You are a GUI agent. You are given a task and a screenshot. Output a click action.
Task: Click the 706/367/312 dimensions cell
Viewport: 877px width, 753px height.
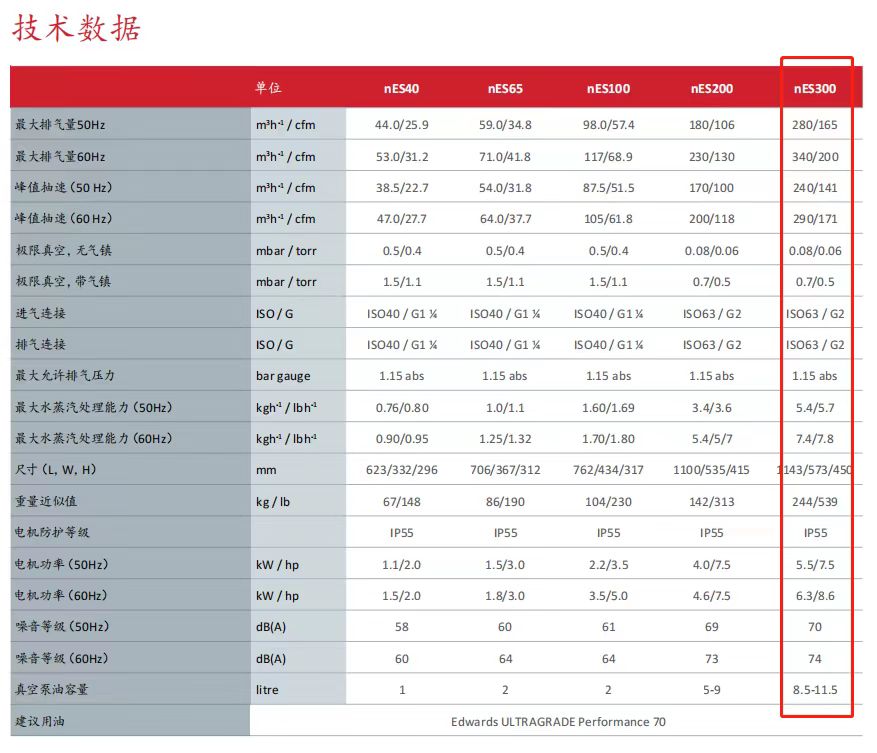coord(505,470)
